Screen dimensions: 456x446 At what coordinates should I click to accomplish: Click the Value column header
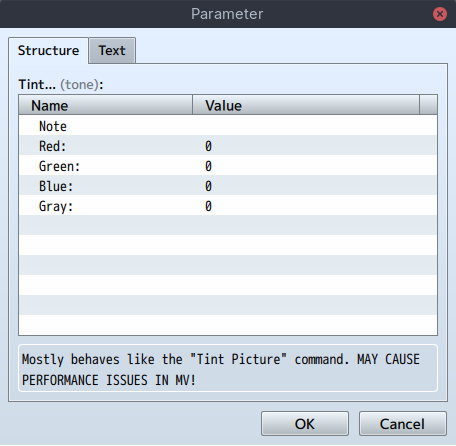coord(306,105)
